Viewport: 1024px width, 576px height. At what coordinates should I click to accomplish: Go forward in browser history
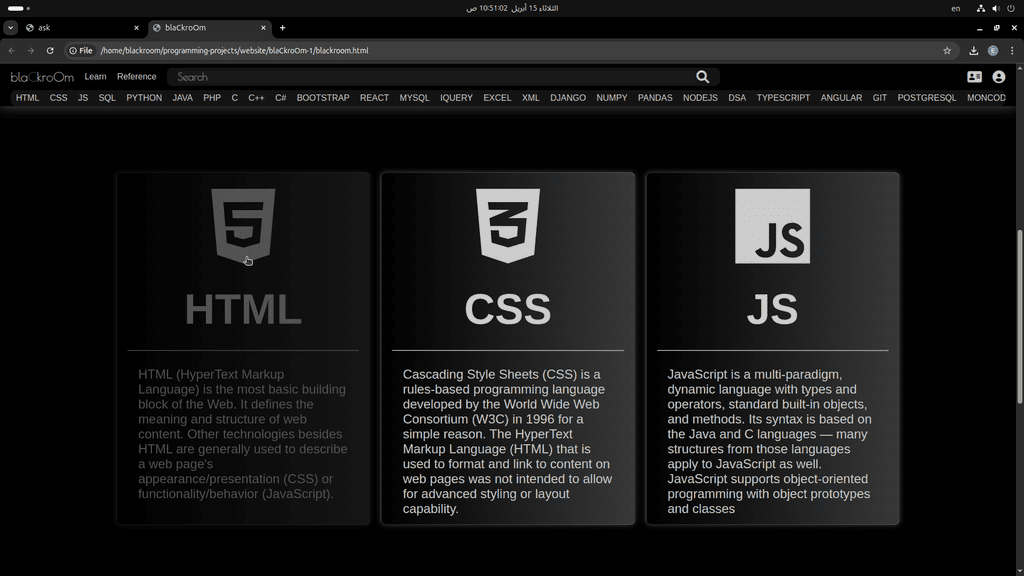point(31,50)
